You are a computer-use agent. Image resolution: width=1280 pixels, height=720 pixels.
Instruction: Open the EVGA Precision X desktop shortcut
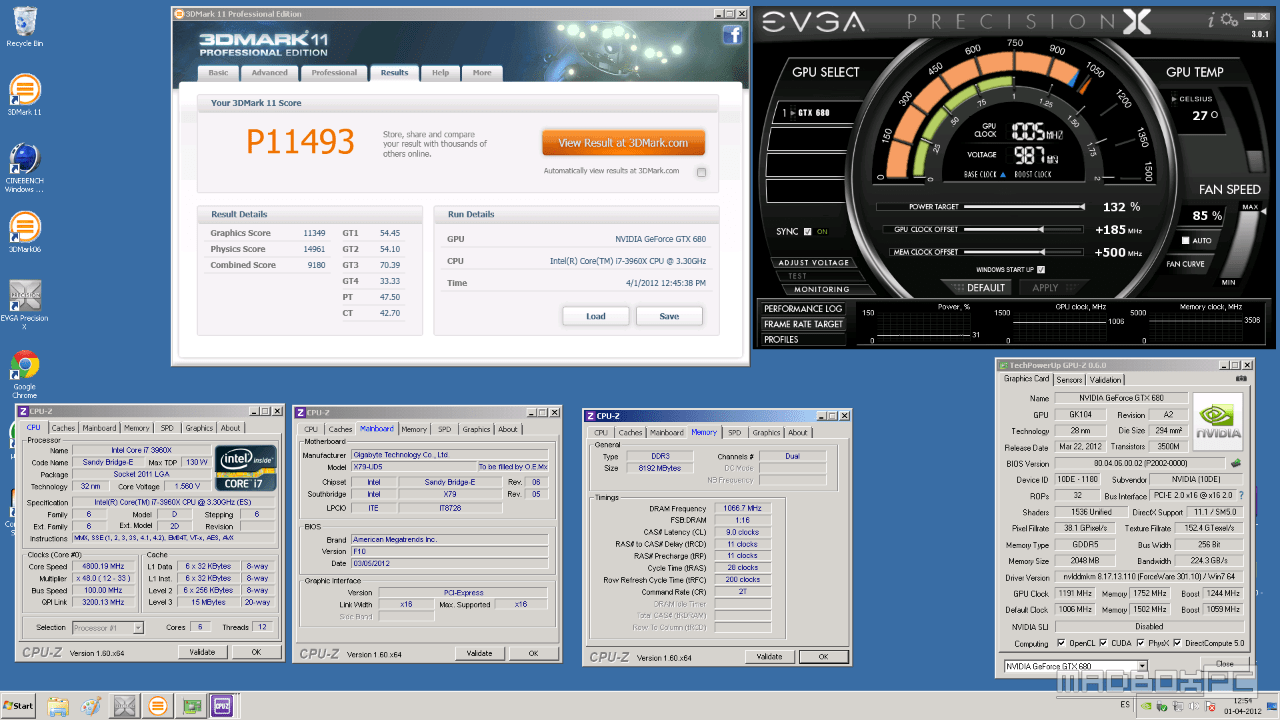coord(24,305)
